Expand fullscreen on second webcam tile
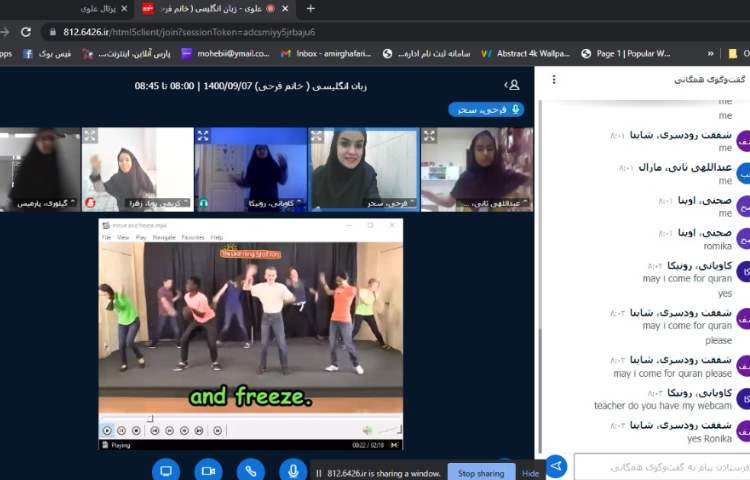The image size is (750, 480). coord(90,136)
